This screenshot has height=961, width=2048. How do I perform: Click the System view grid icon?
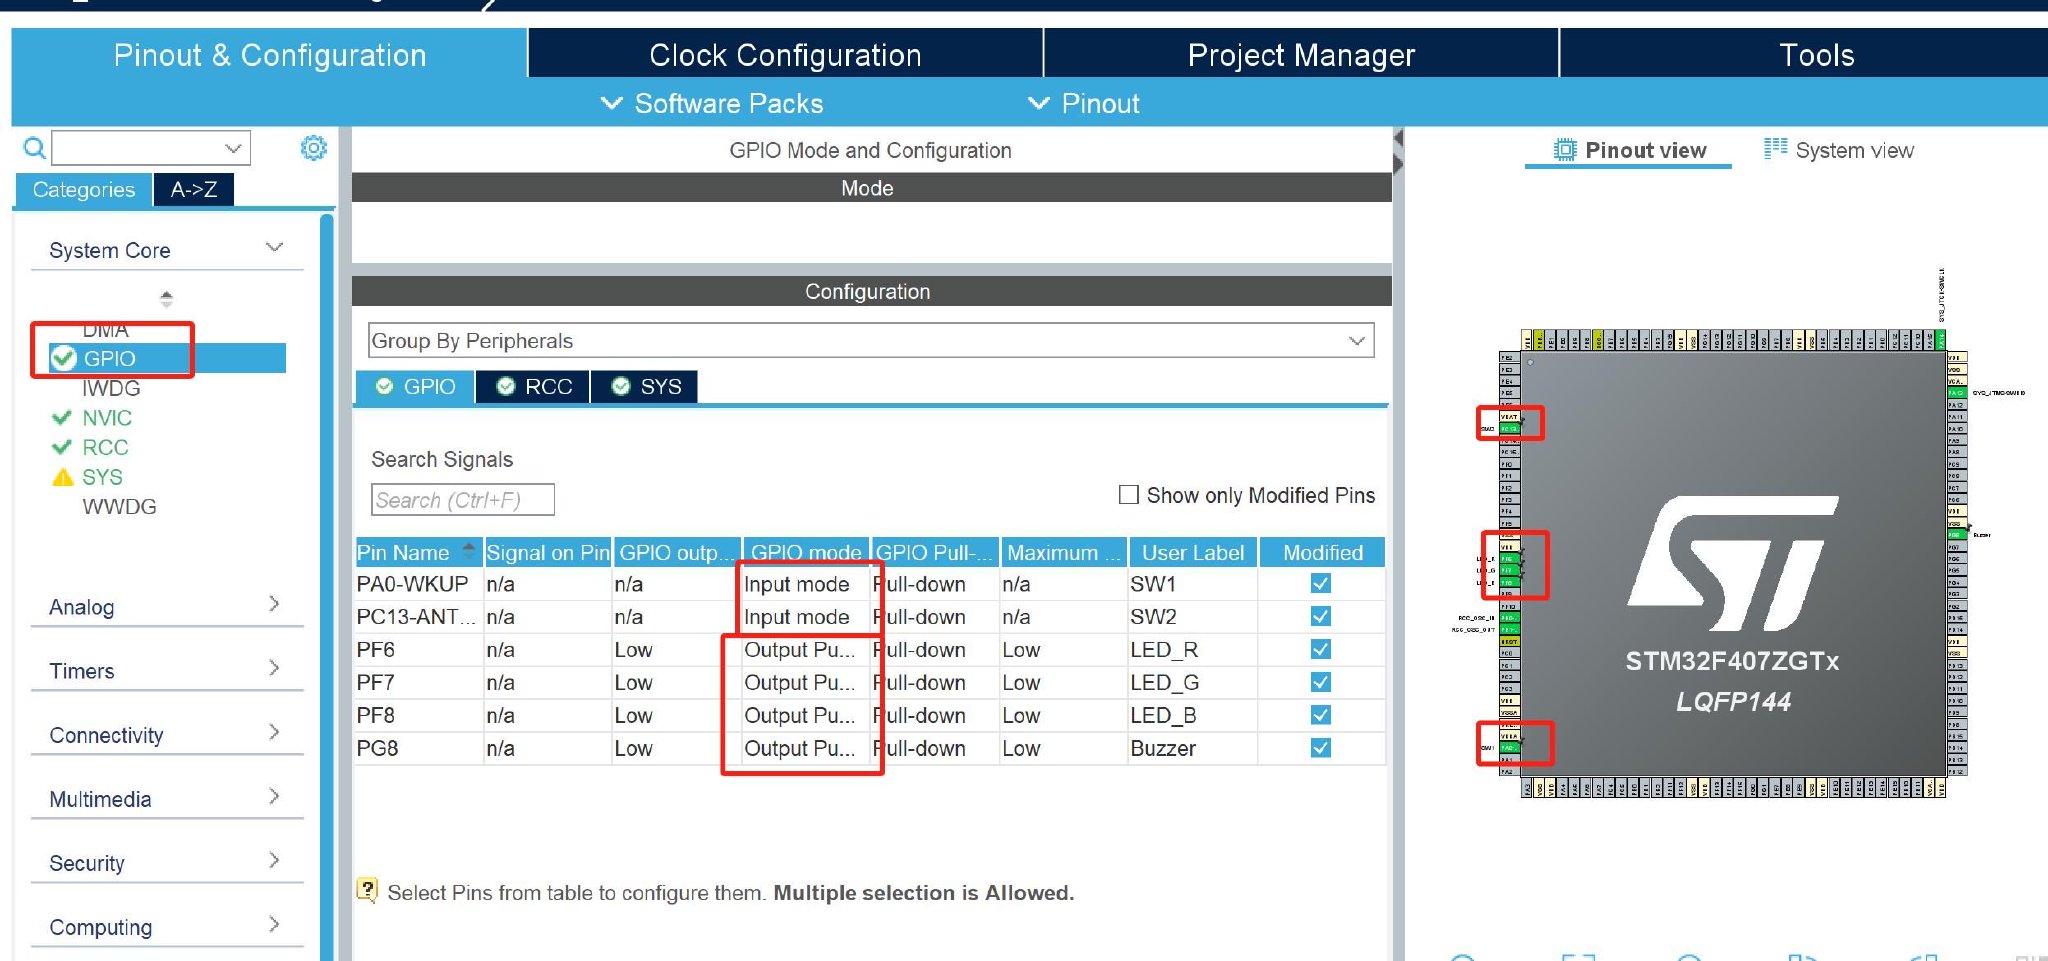point(1775,149)
